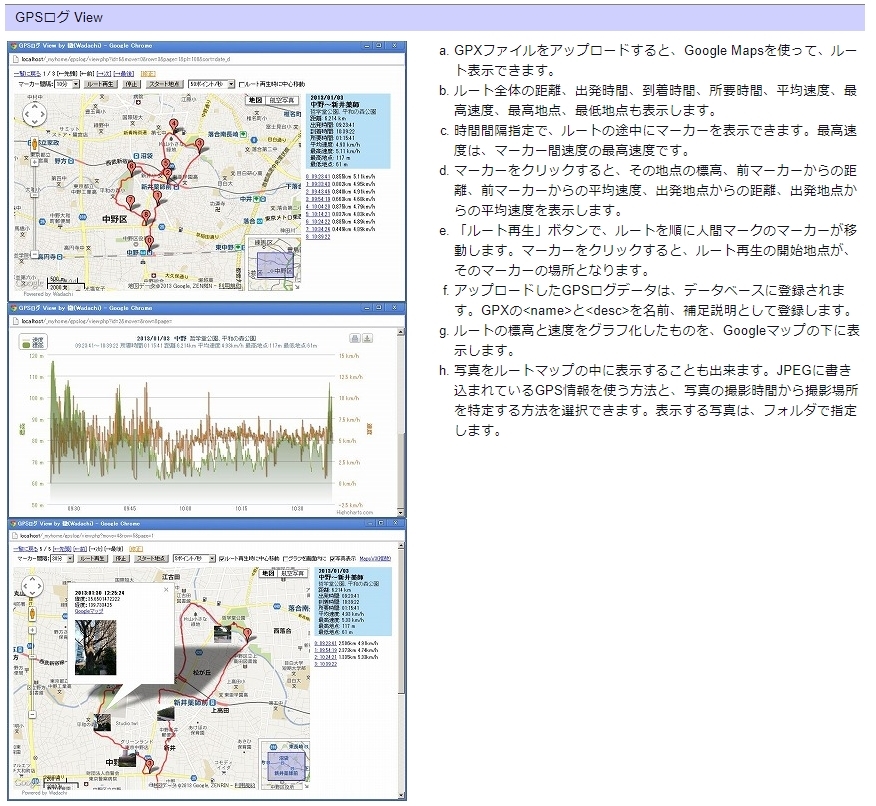Click [→最後] link in top window
Image resolution: width=876 pixels, height=806 pixels.
pos(123,74)
